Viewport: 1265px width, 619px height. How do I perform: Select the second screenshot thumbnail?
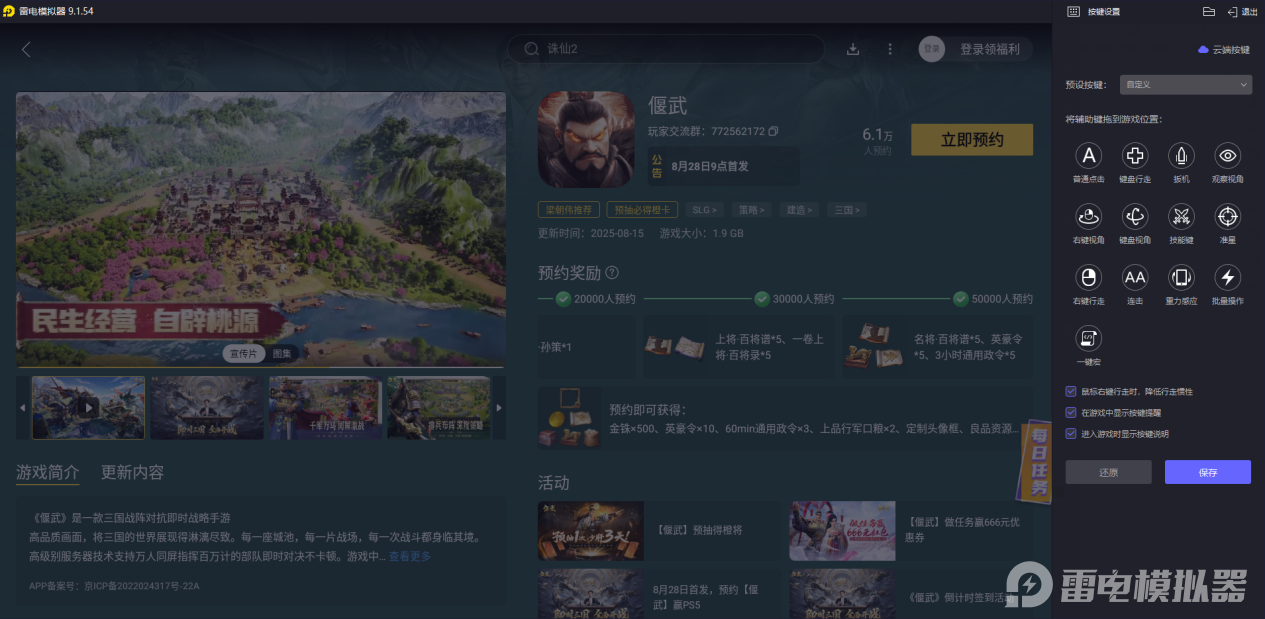pyautogui.click(x=207, y=408)
